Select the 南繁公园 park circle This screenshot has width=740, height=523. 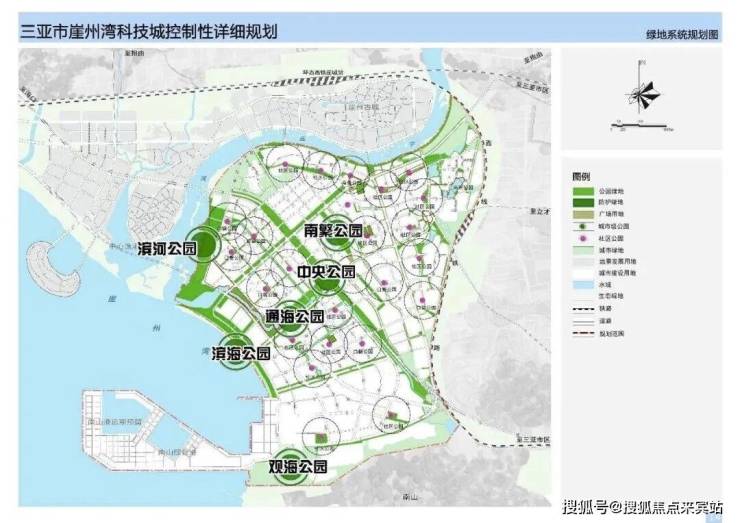338,231
